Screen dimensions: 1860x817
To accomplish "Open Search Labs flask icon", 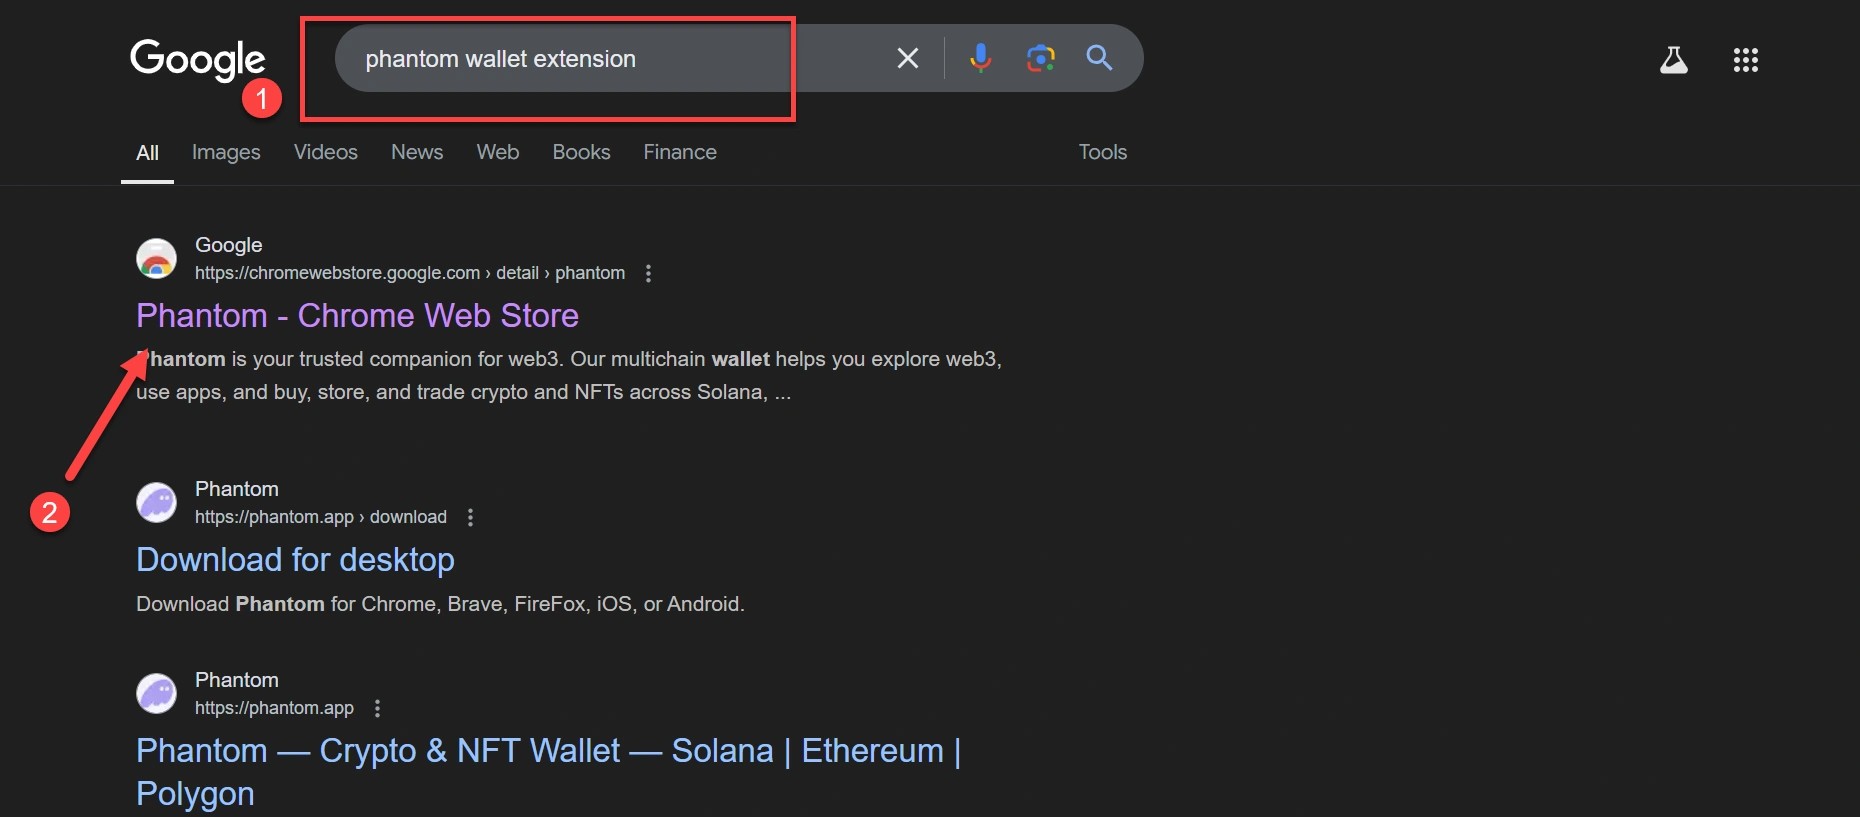I will pos(1673,60).
